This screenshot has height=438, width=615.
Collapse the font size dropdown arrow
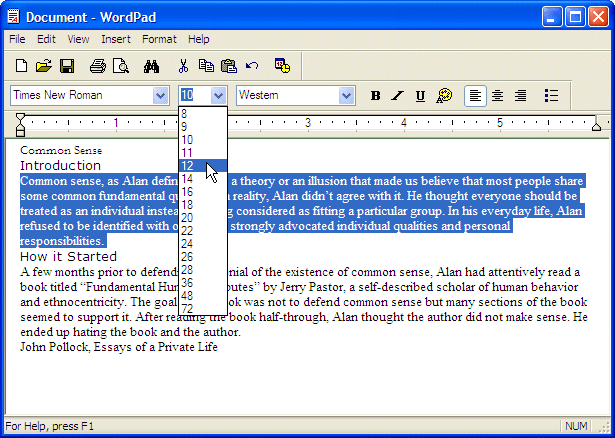click(218, 95)
